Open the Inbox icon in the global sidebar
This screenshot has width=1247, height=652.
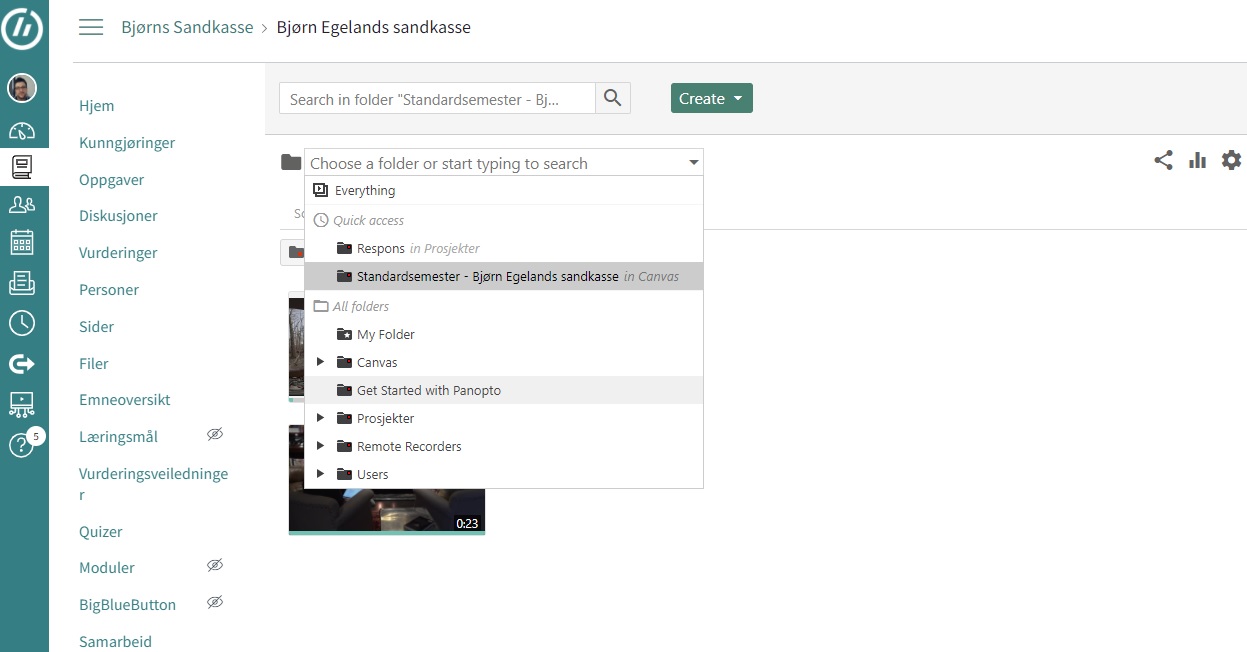pos(22,283)
